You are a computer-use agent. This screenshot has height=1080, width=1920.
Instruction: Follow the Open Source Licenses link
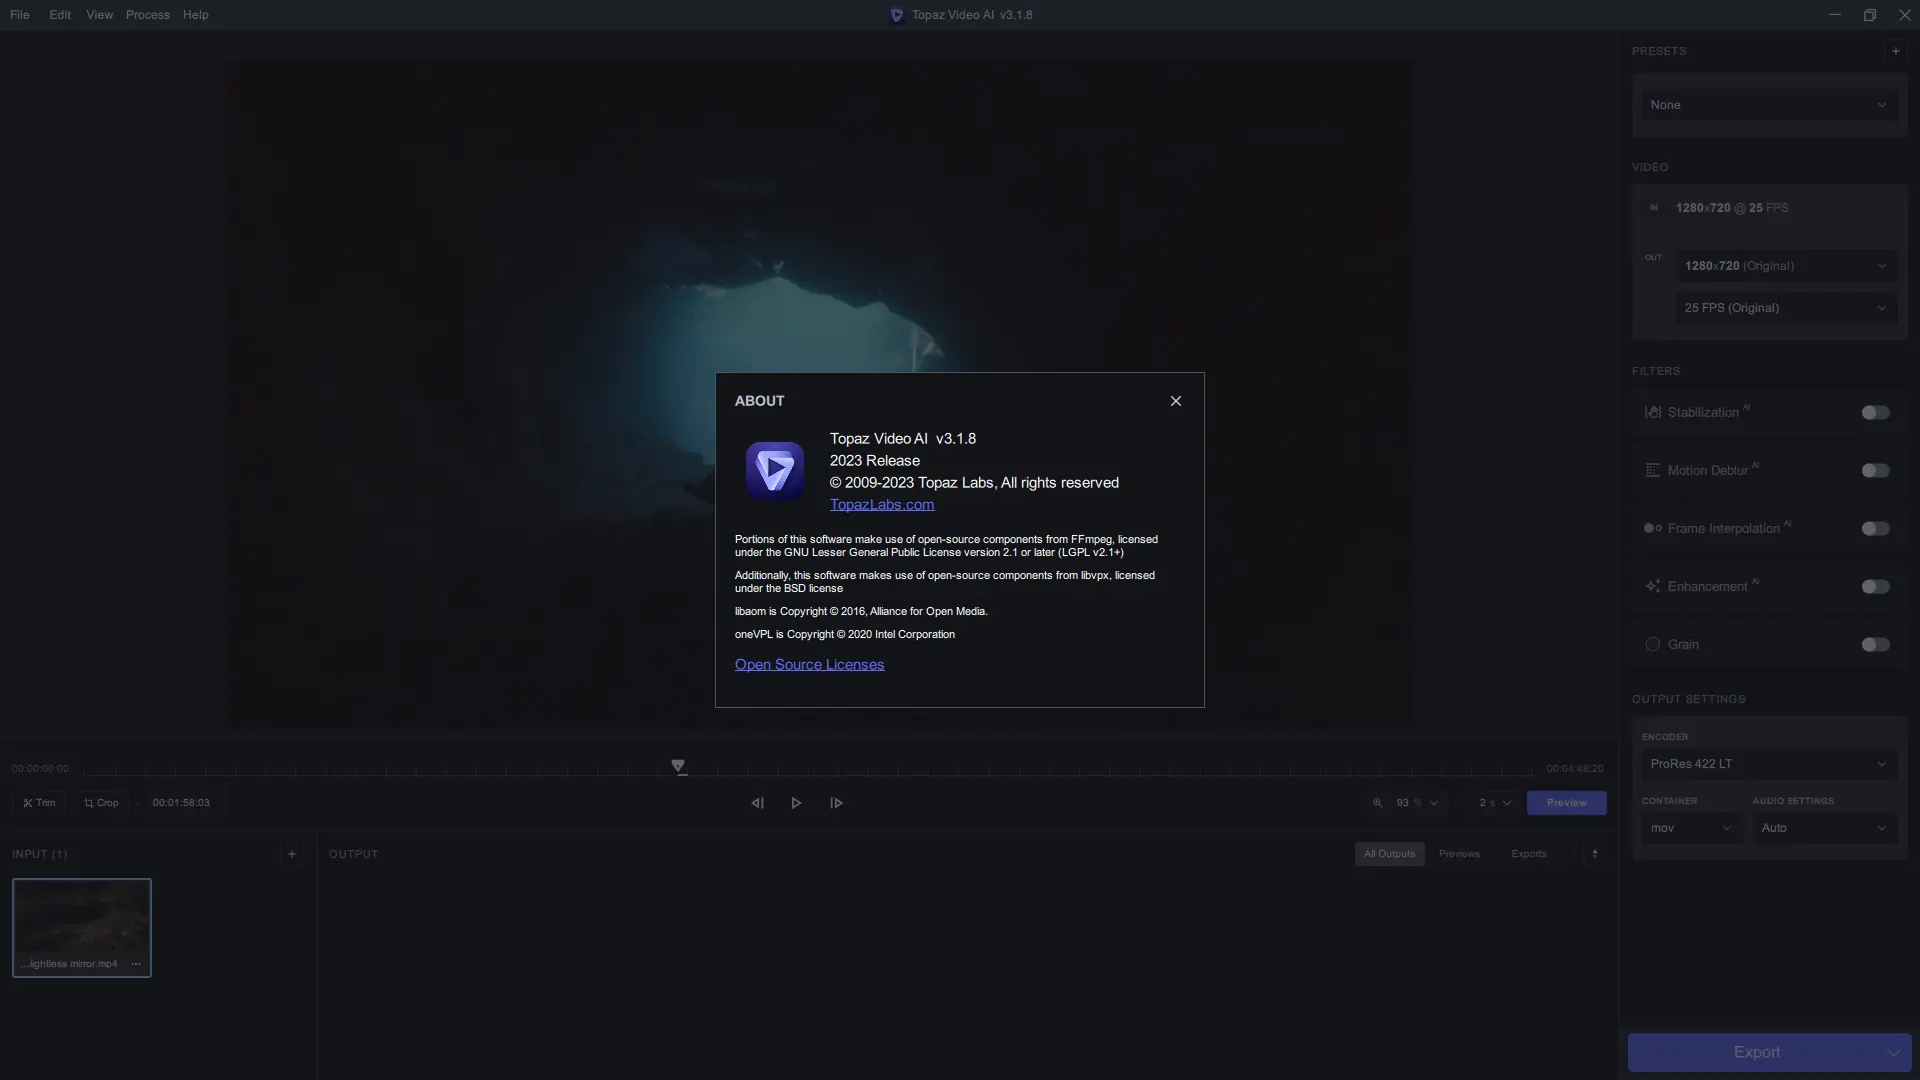click(809, 665)
